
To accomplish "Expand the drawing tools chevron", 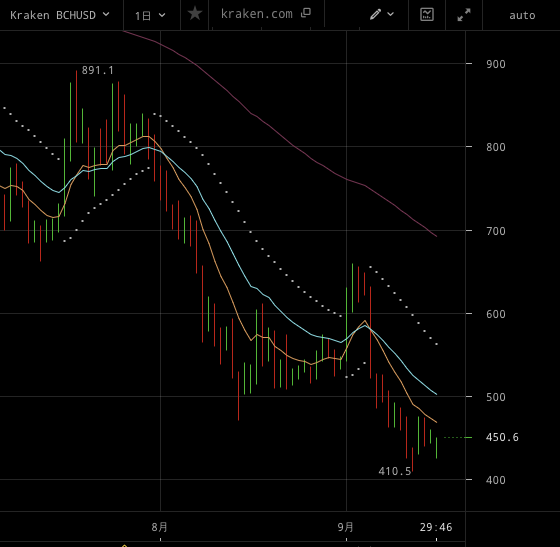I will (x=391, y=14).
